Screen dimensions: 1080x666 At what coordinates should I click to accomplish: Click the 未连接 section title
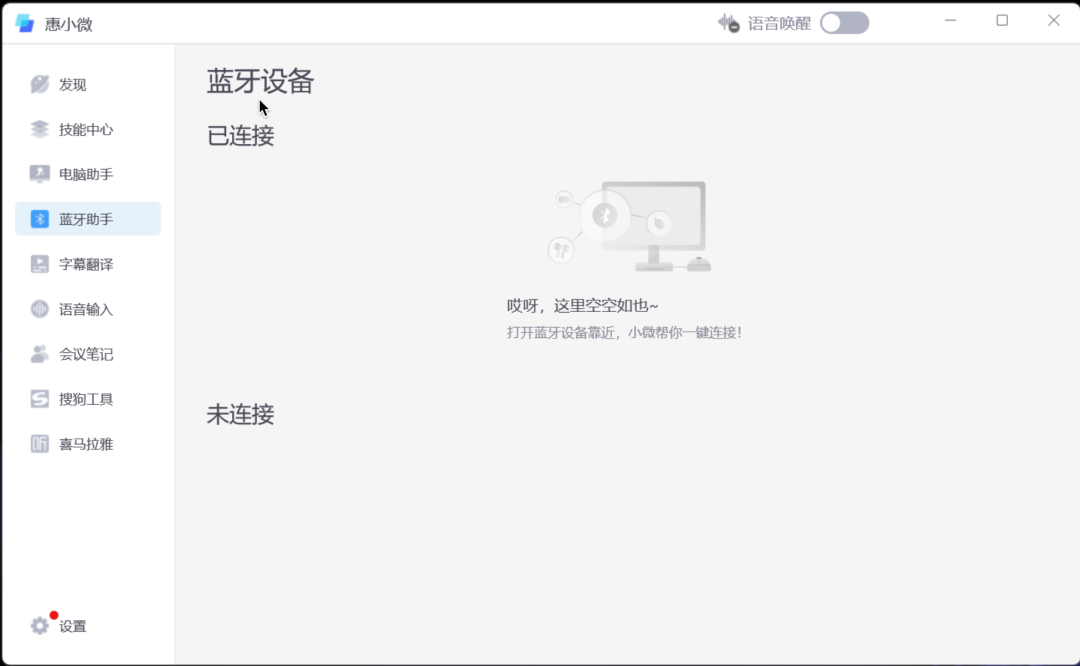(x=240, y=415)
